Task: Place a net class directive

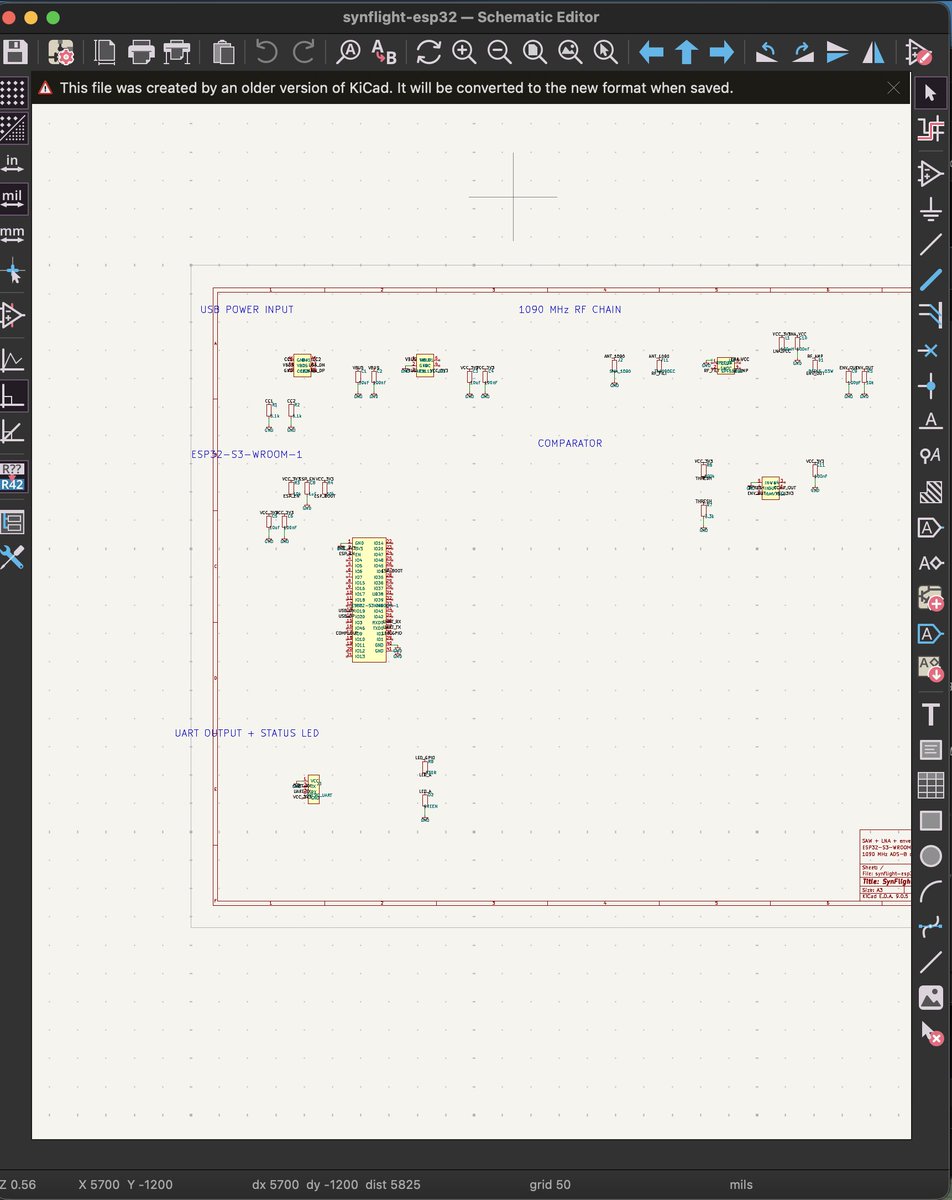Action: coord(931,457)
